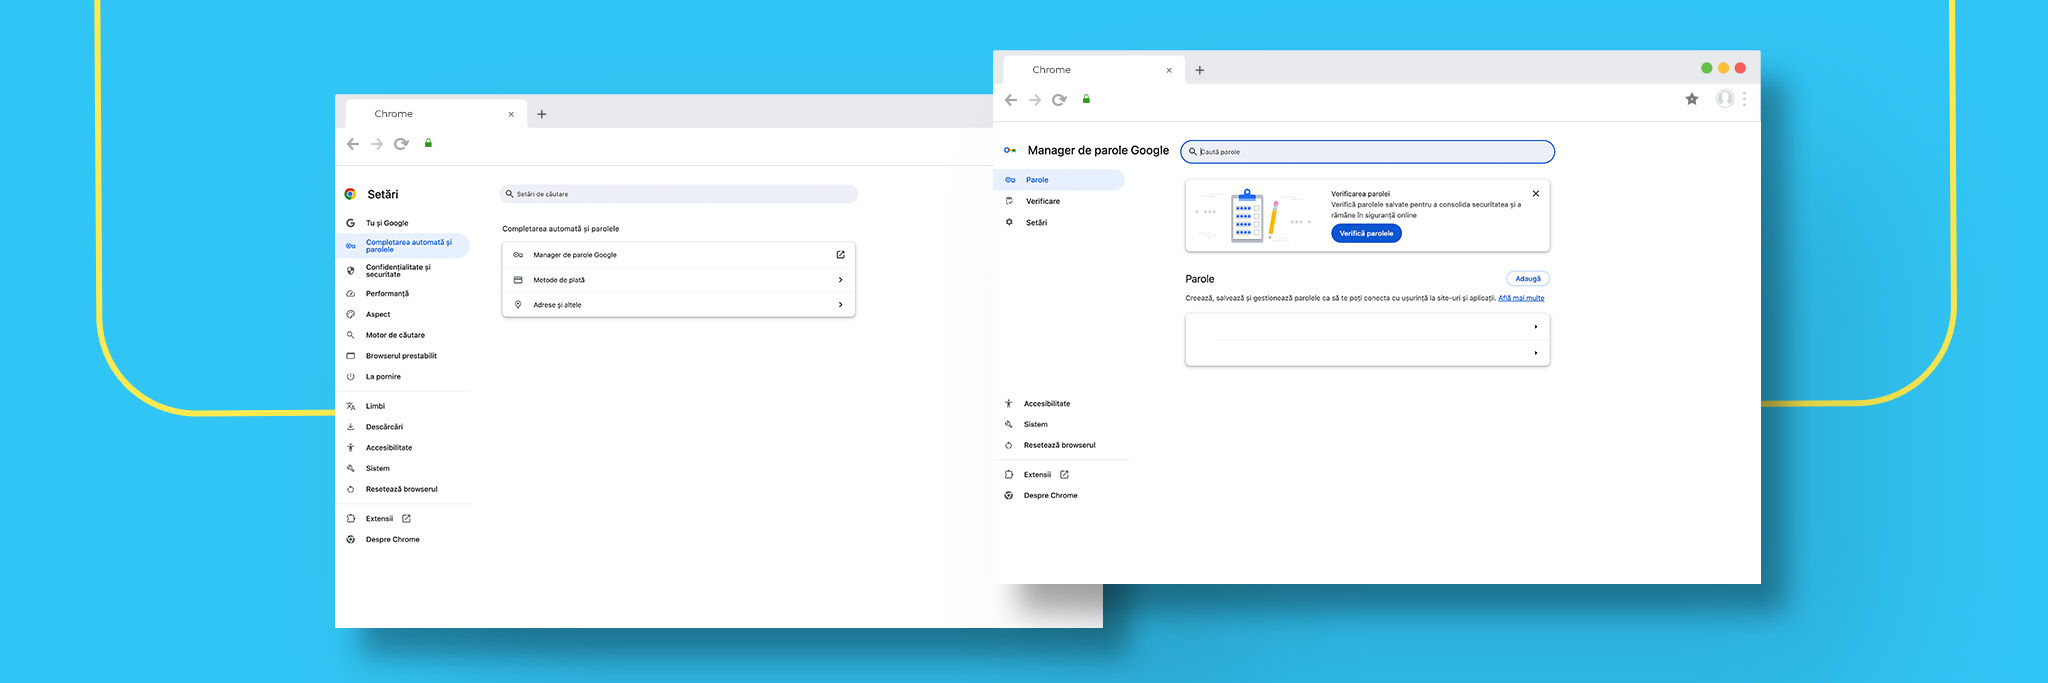
Task: Click the Adaugă button
Action: click(x=1527, y=279)
